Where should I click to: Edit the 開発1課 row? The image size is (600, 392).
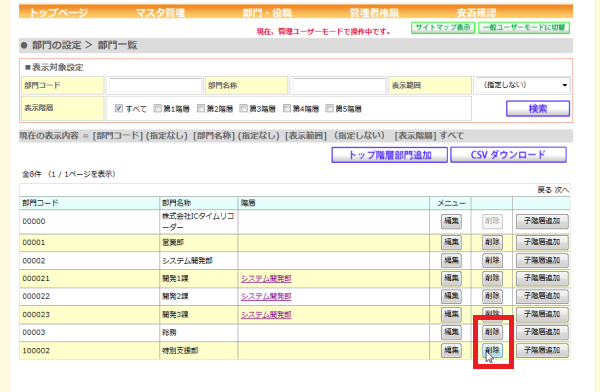(x=451, y=278)
